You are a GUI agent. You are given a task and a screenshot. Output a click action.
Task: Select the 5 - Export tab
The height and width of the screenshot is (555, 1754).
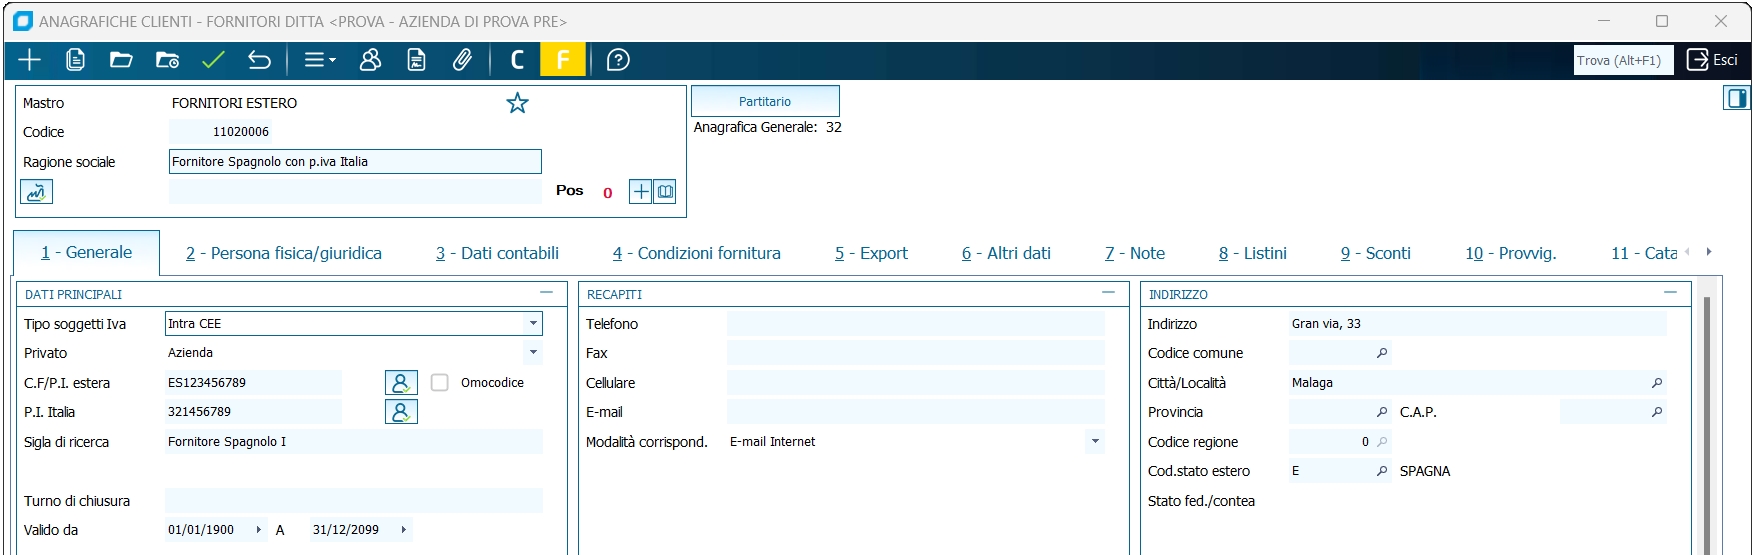point(871,253)
